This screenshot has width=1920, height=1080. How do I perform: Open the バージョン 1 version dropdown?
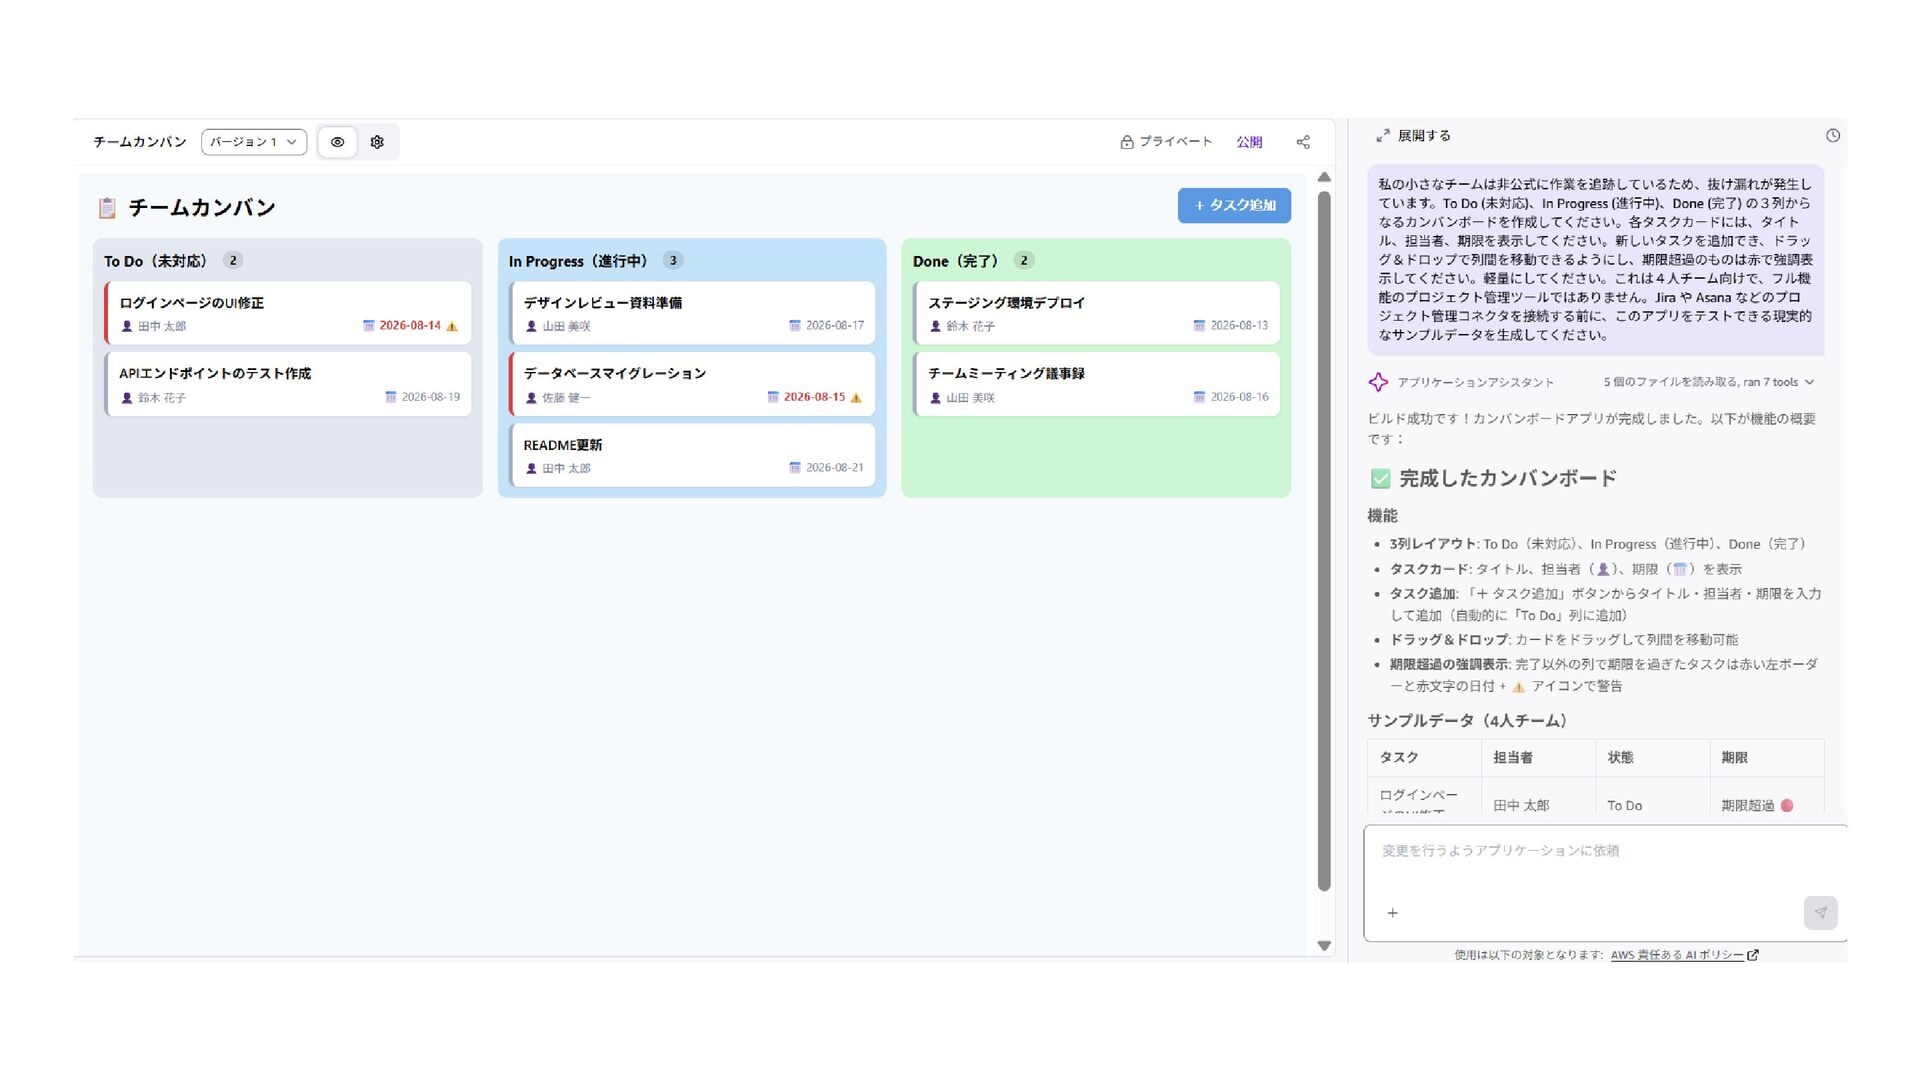point(254,142)
